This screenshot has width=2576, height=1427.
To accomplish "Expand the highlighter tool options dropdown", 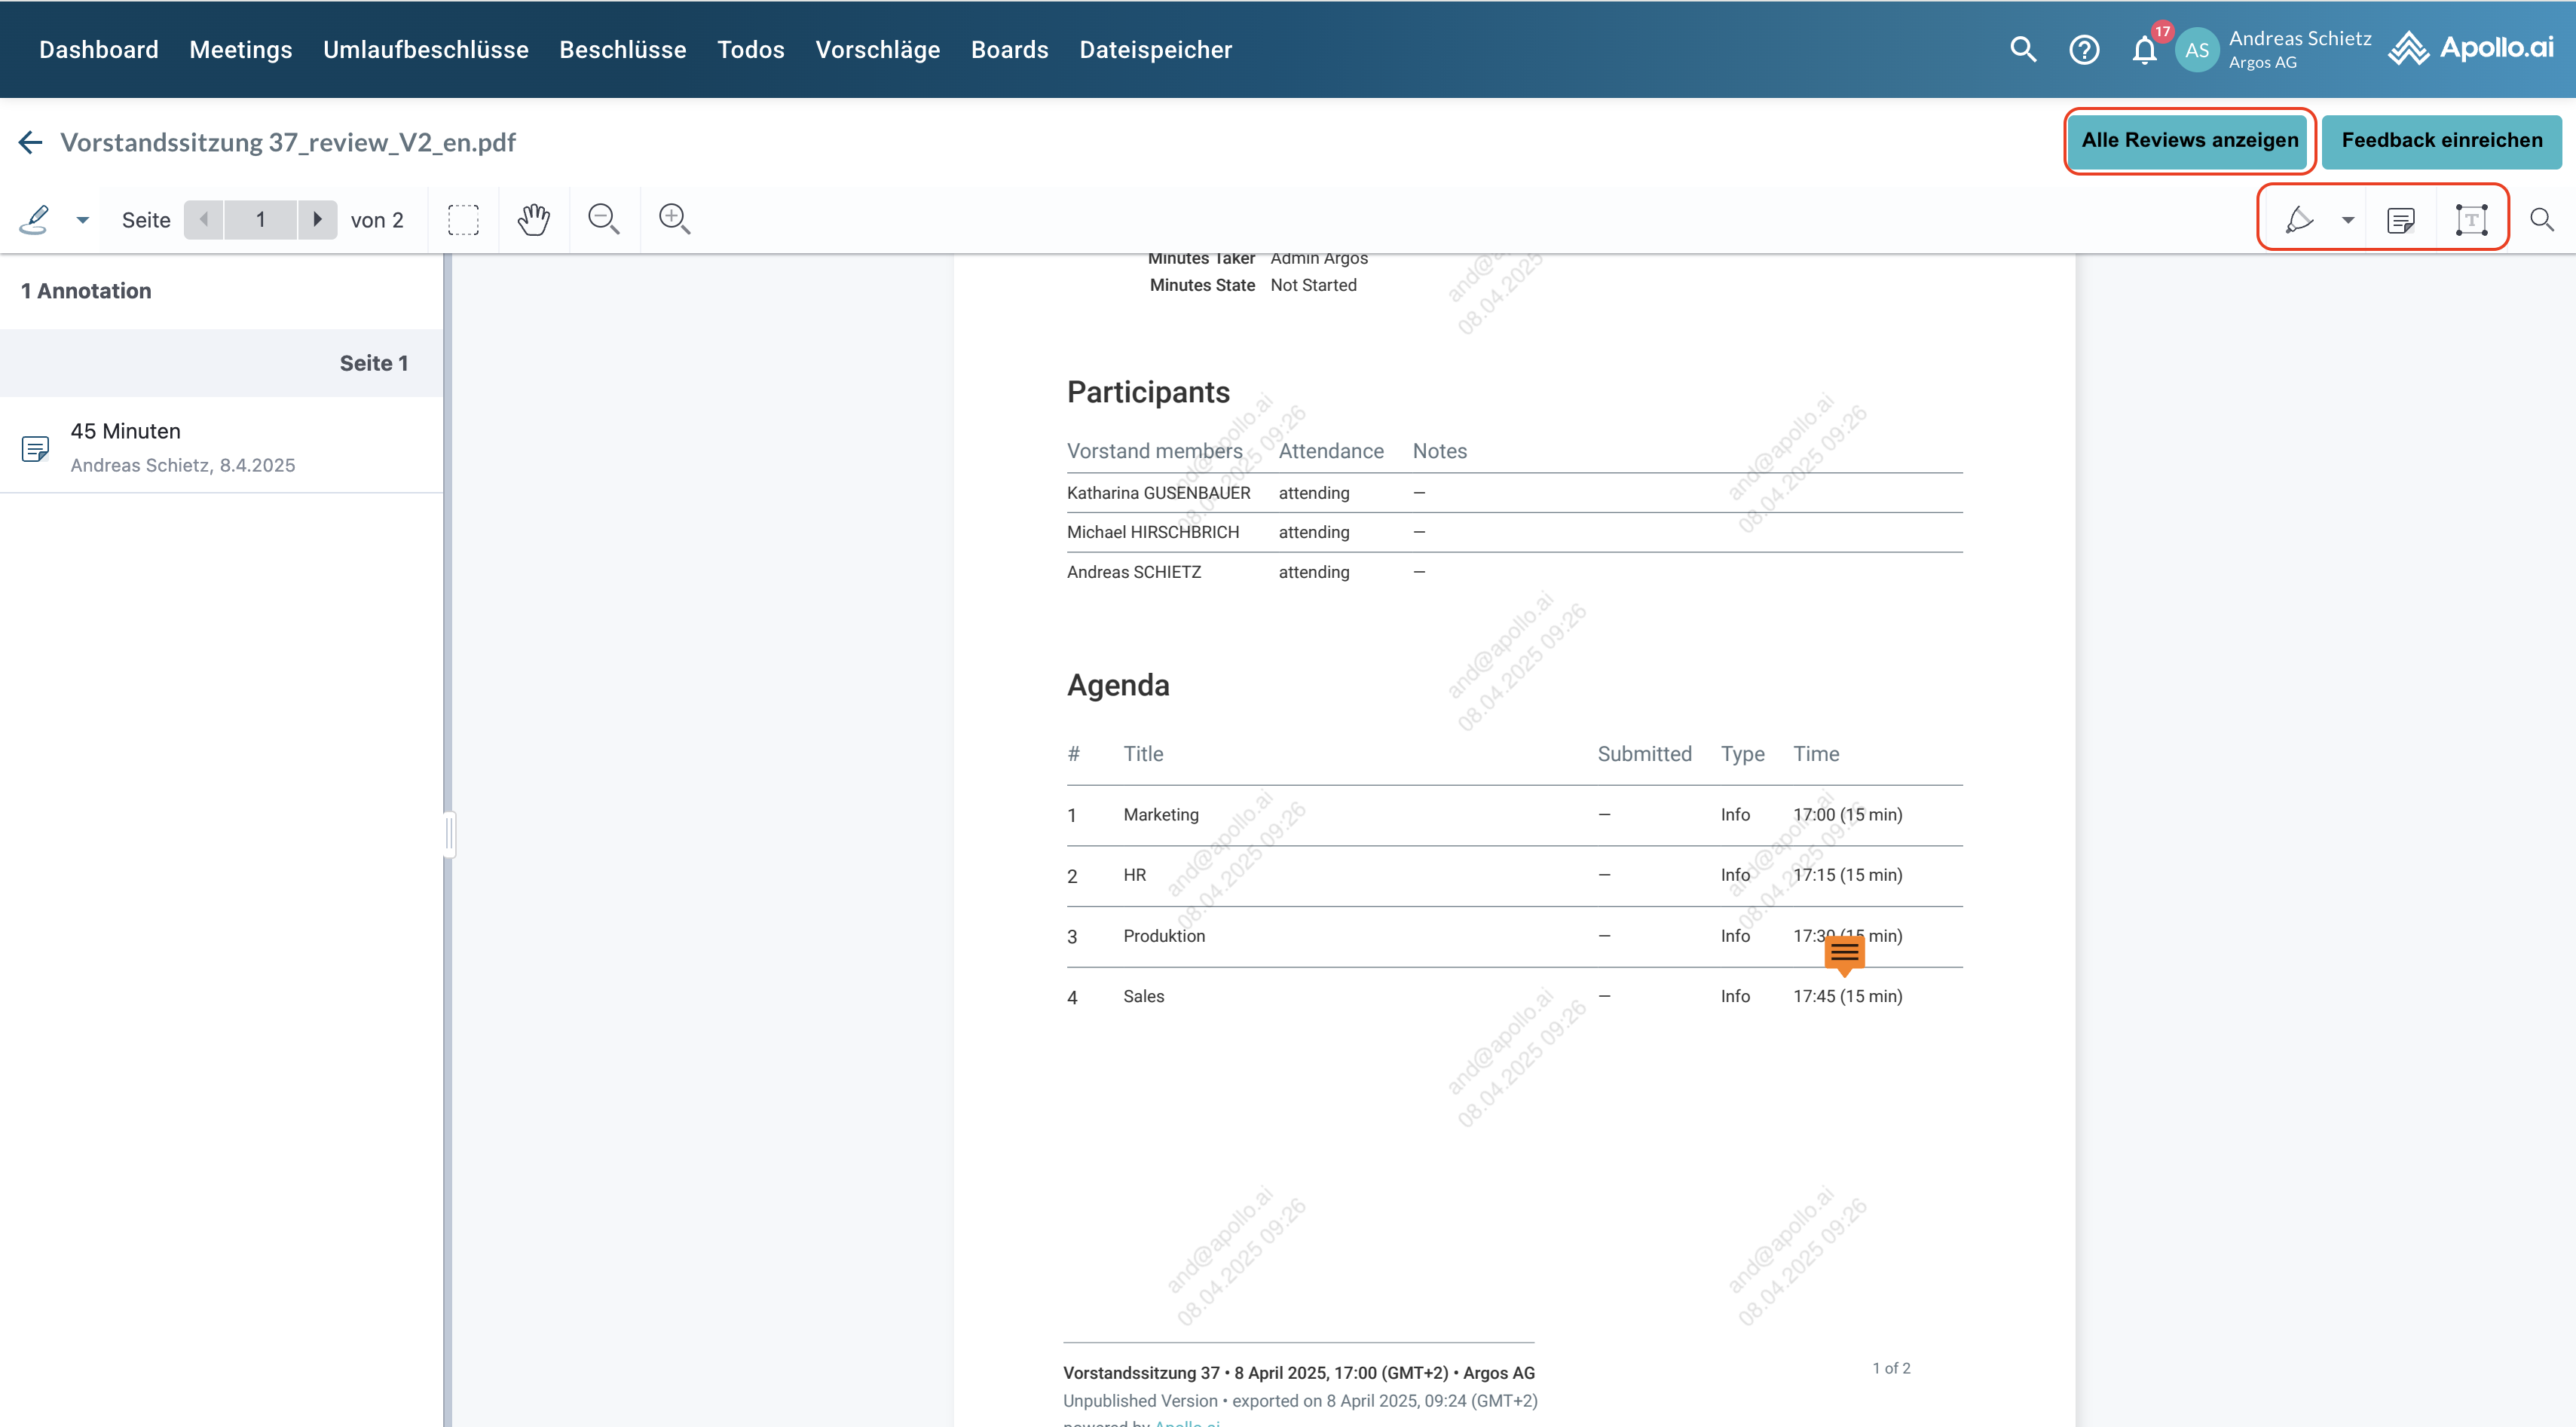I will pos(2347,220).
